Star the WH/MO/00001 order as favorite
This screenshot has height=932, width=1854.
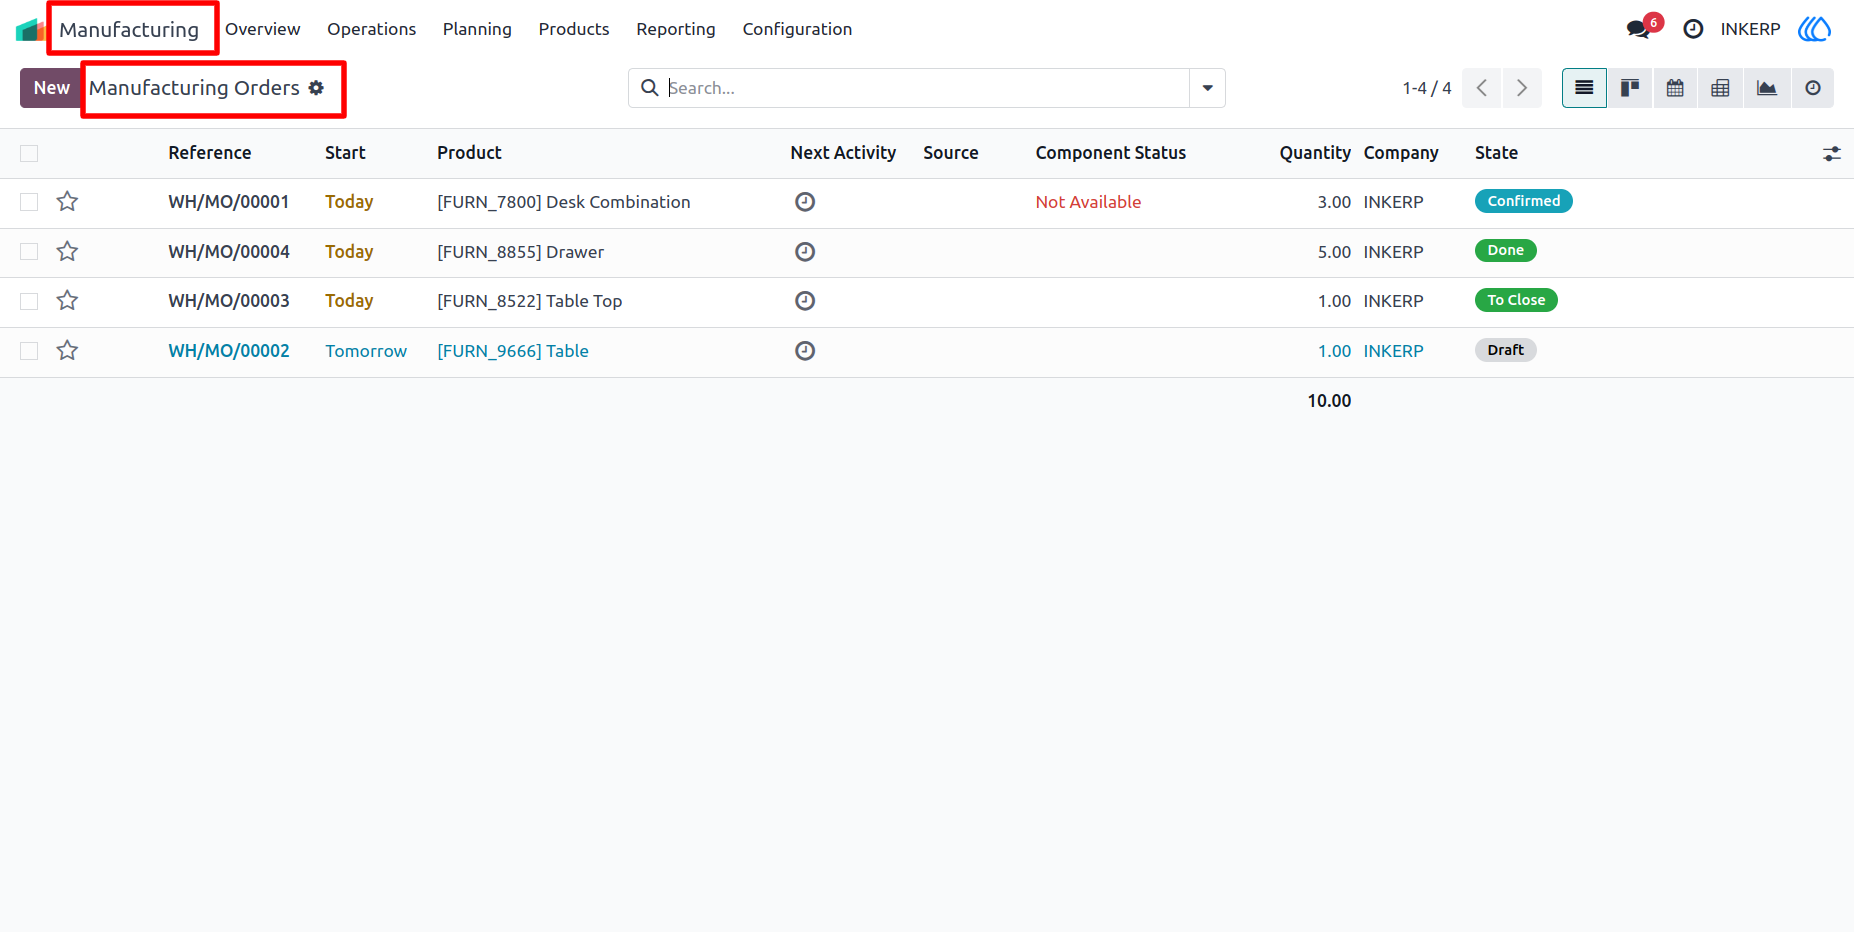tap(67, 202)
